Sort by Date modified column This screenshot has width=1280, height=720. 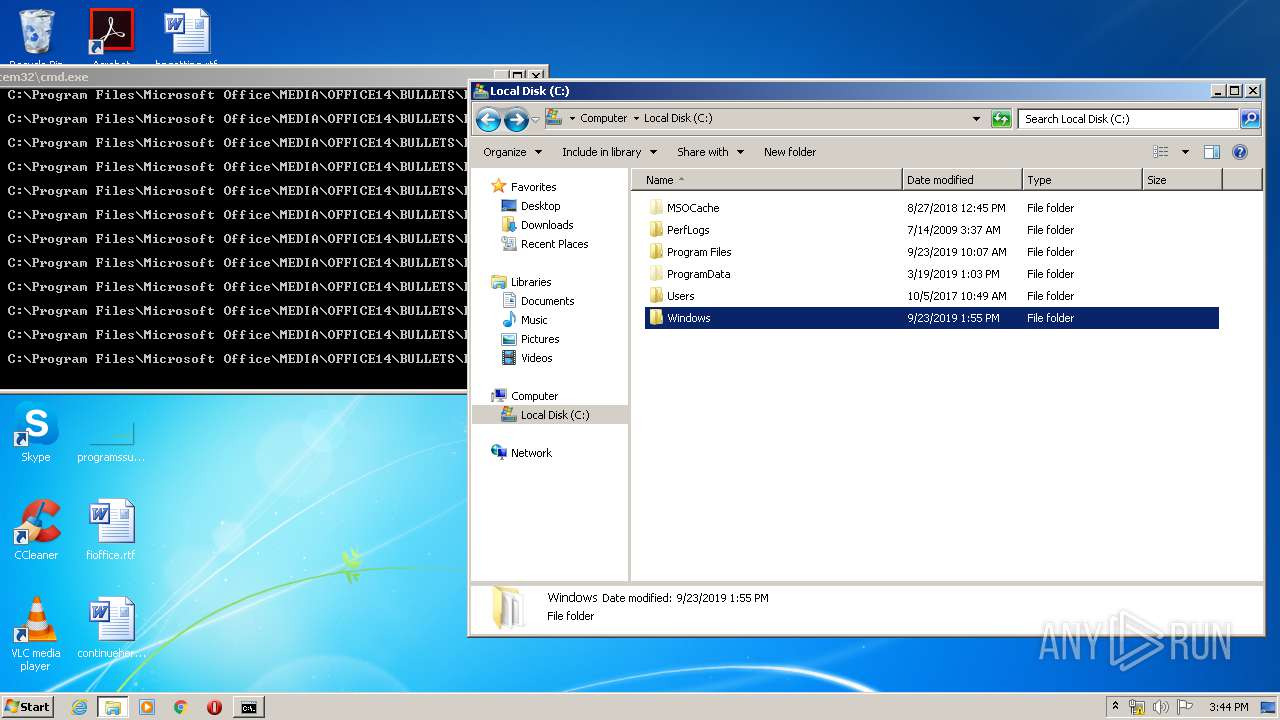pos(962,180)
